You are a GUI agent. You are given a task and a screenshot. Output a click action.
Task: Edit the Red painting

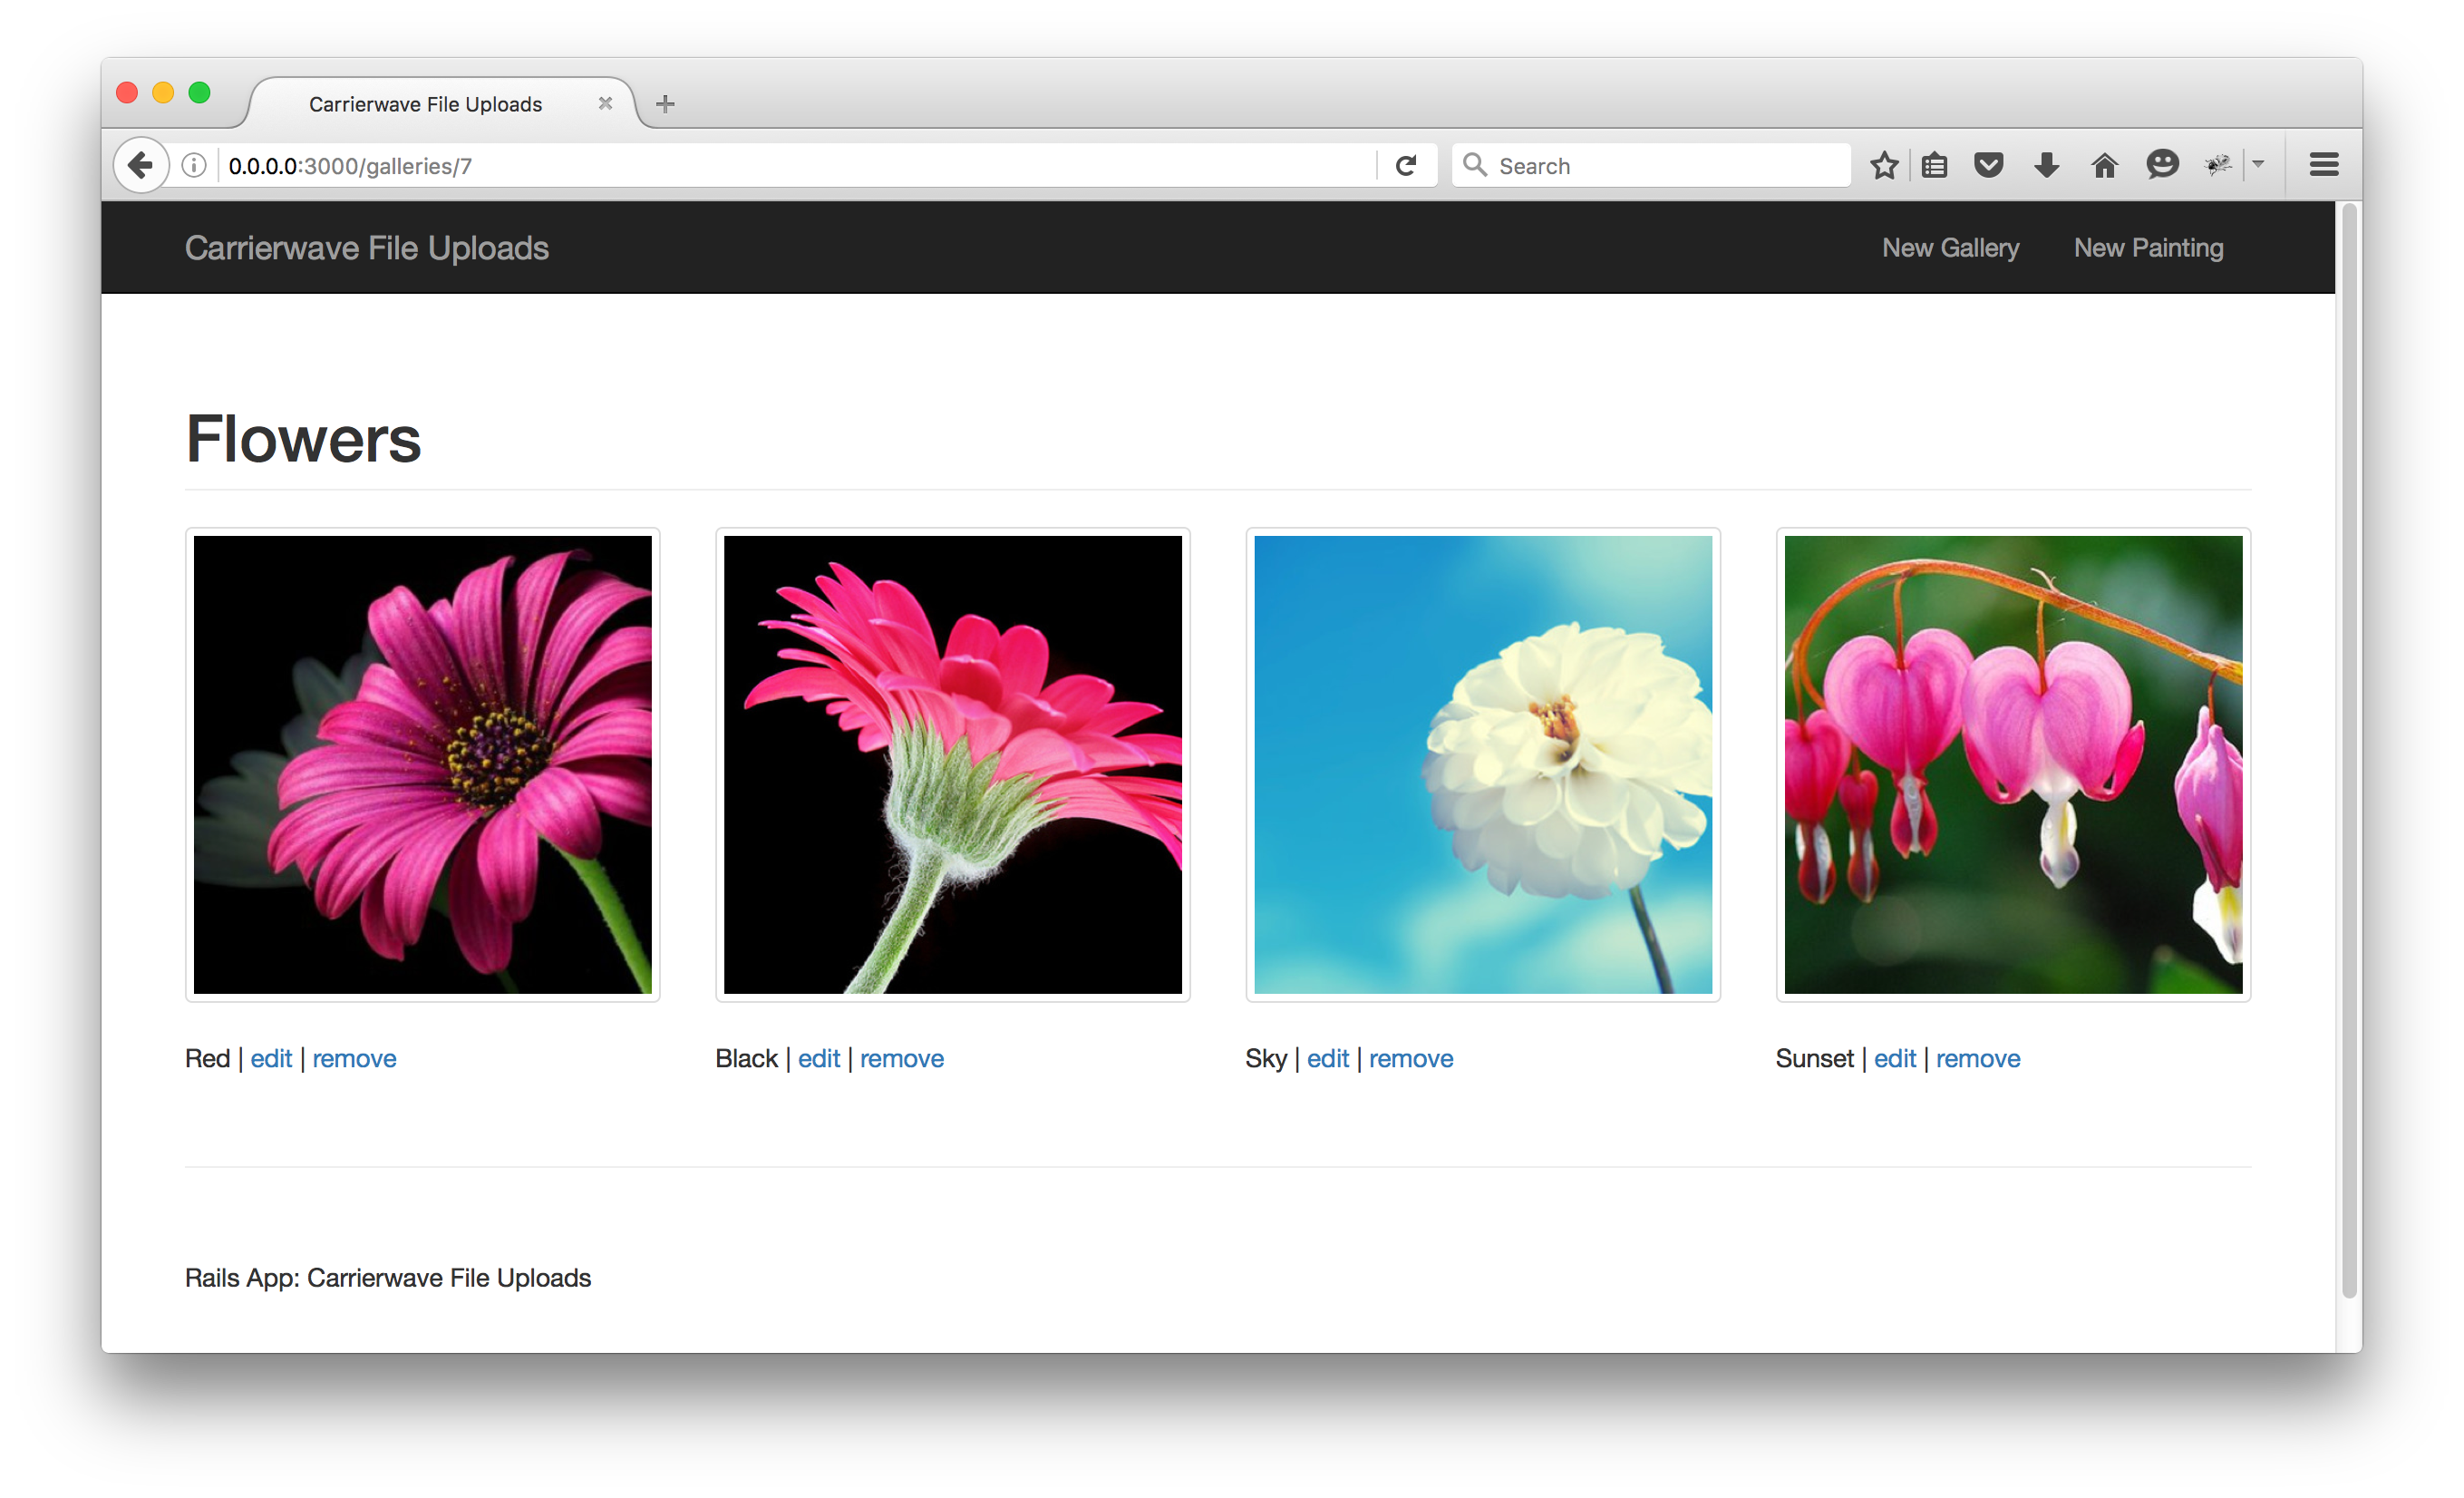(x=271, y=1058)
